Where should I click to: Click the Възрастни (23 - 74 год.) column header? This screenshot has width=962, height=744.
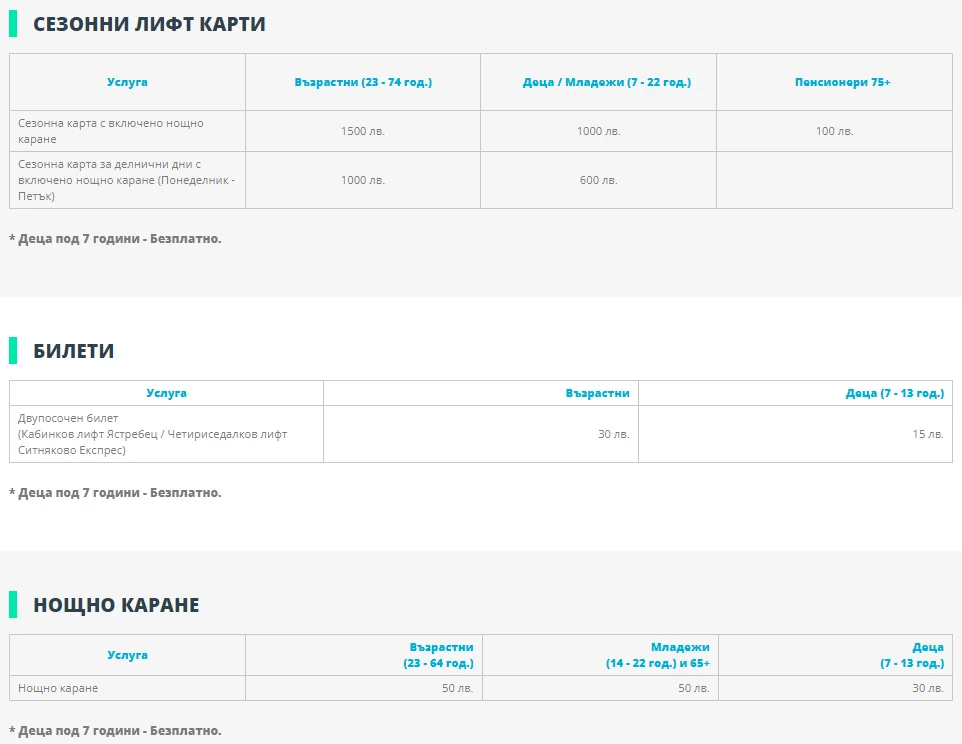363,82
